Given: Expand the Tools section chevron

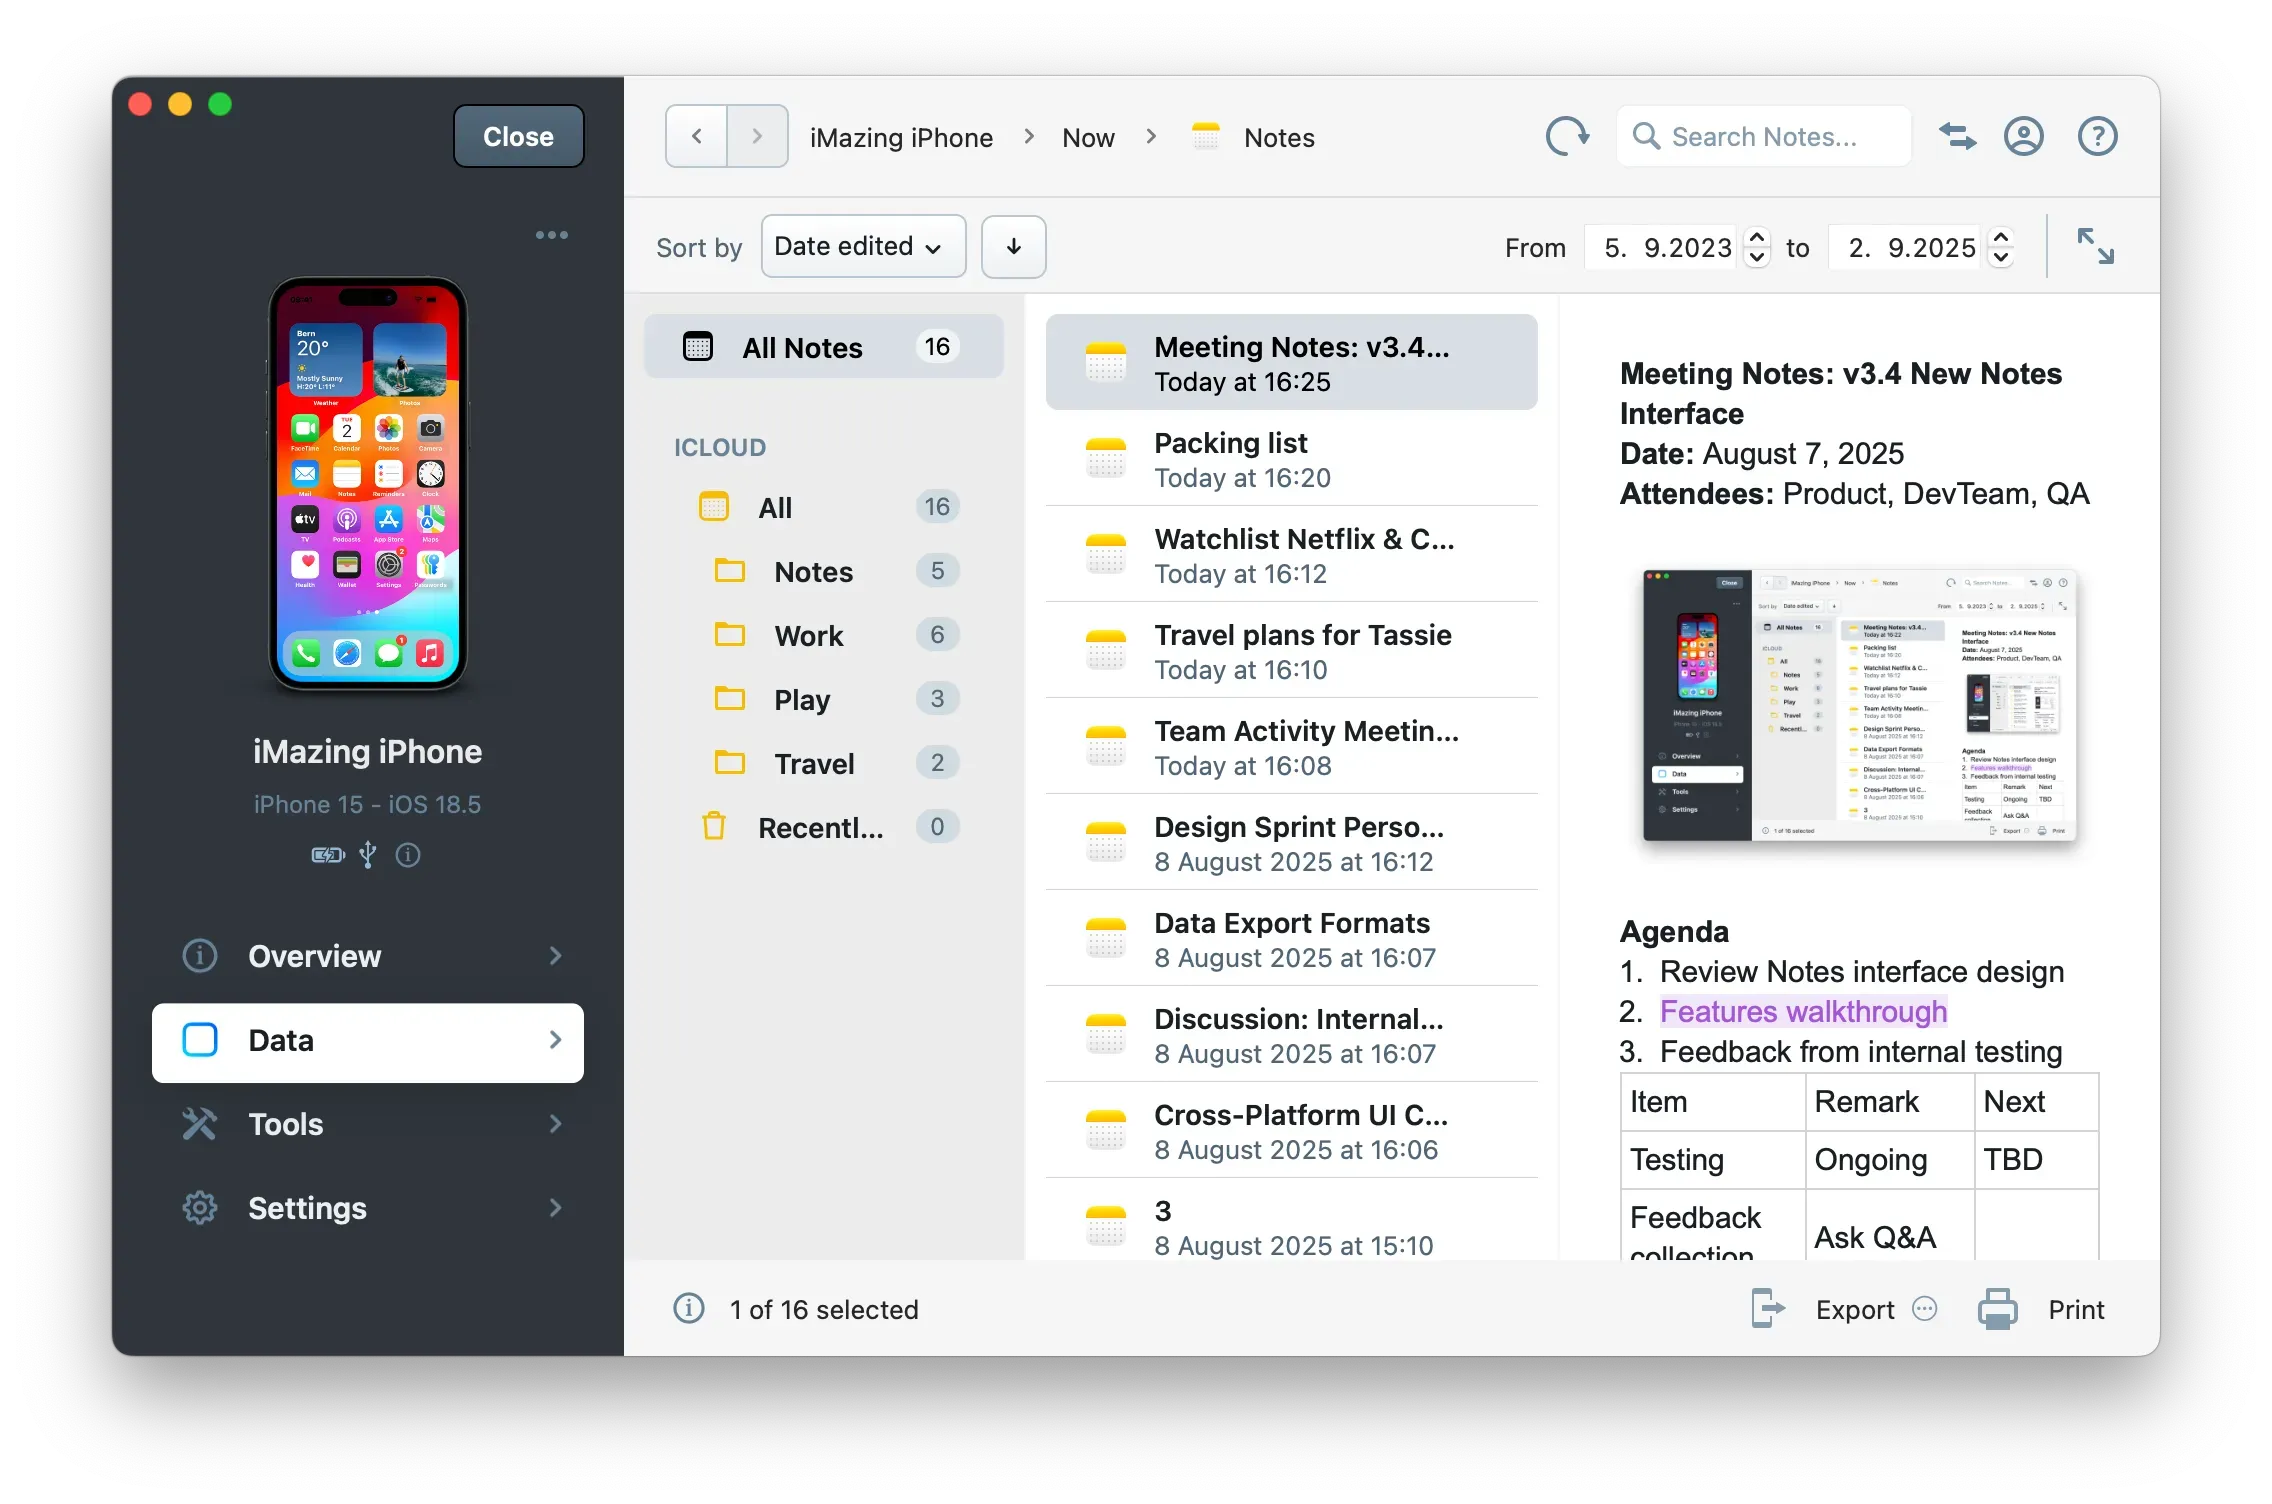Looking at the screenshot, I should click(x=556, y=1124).
